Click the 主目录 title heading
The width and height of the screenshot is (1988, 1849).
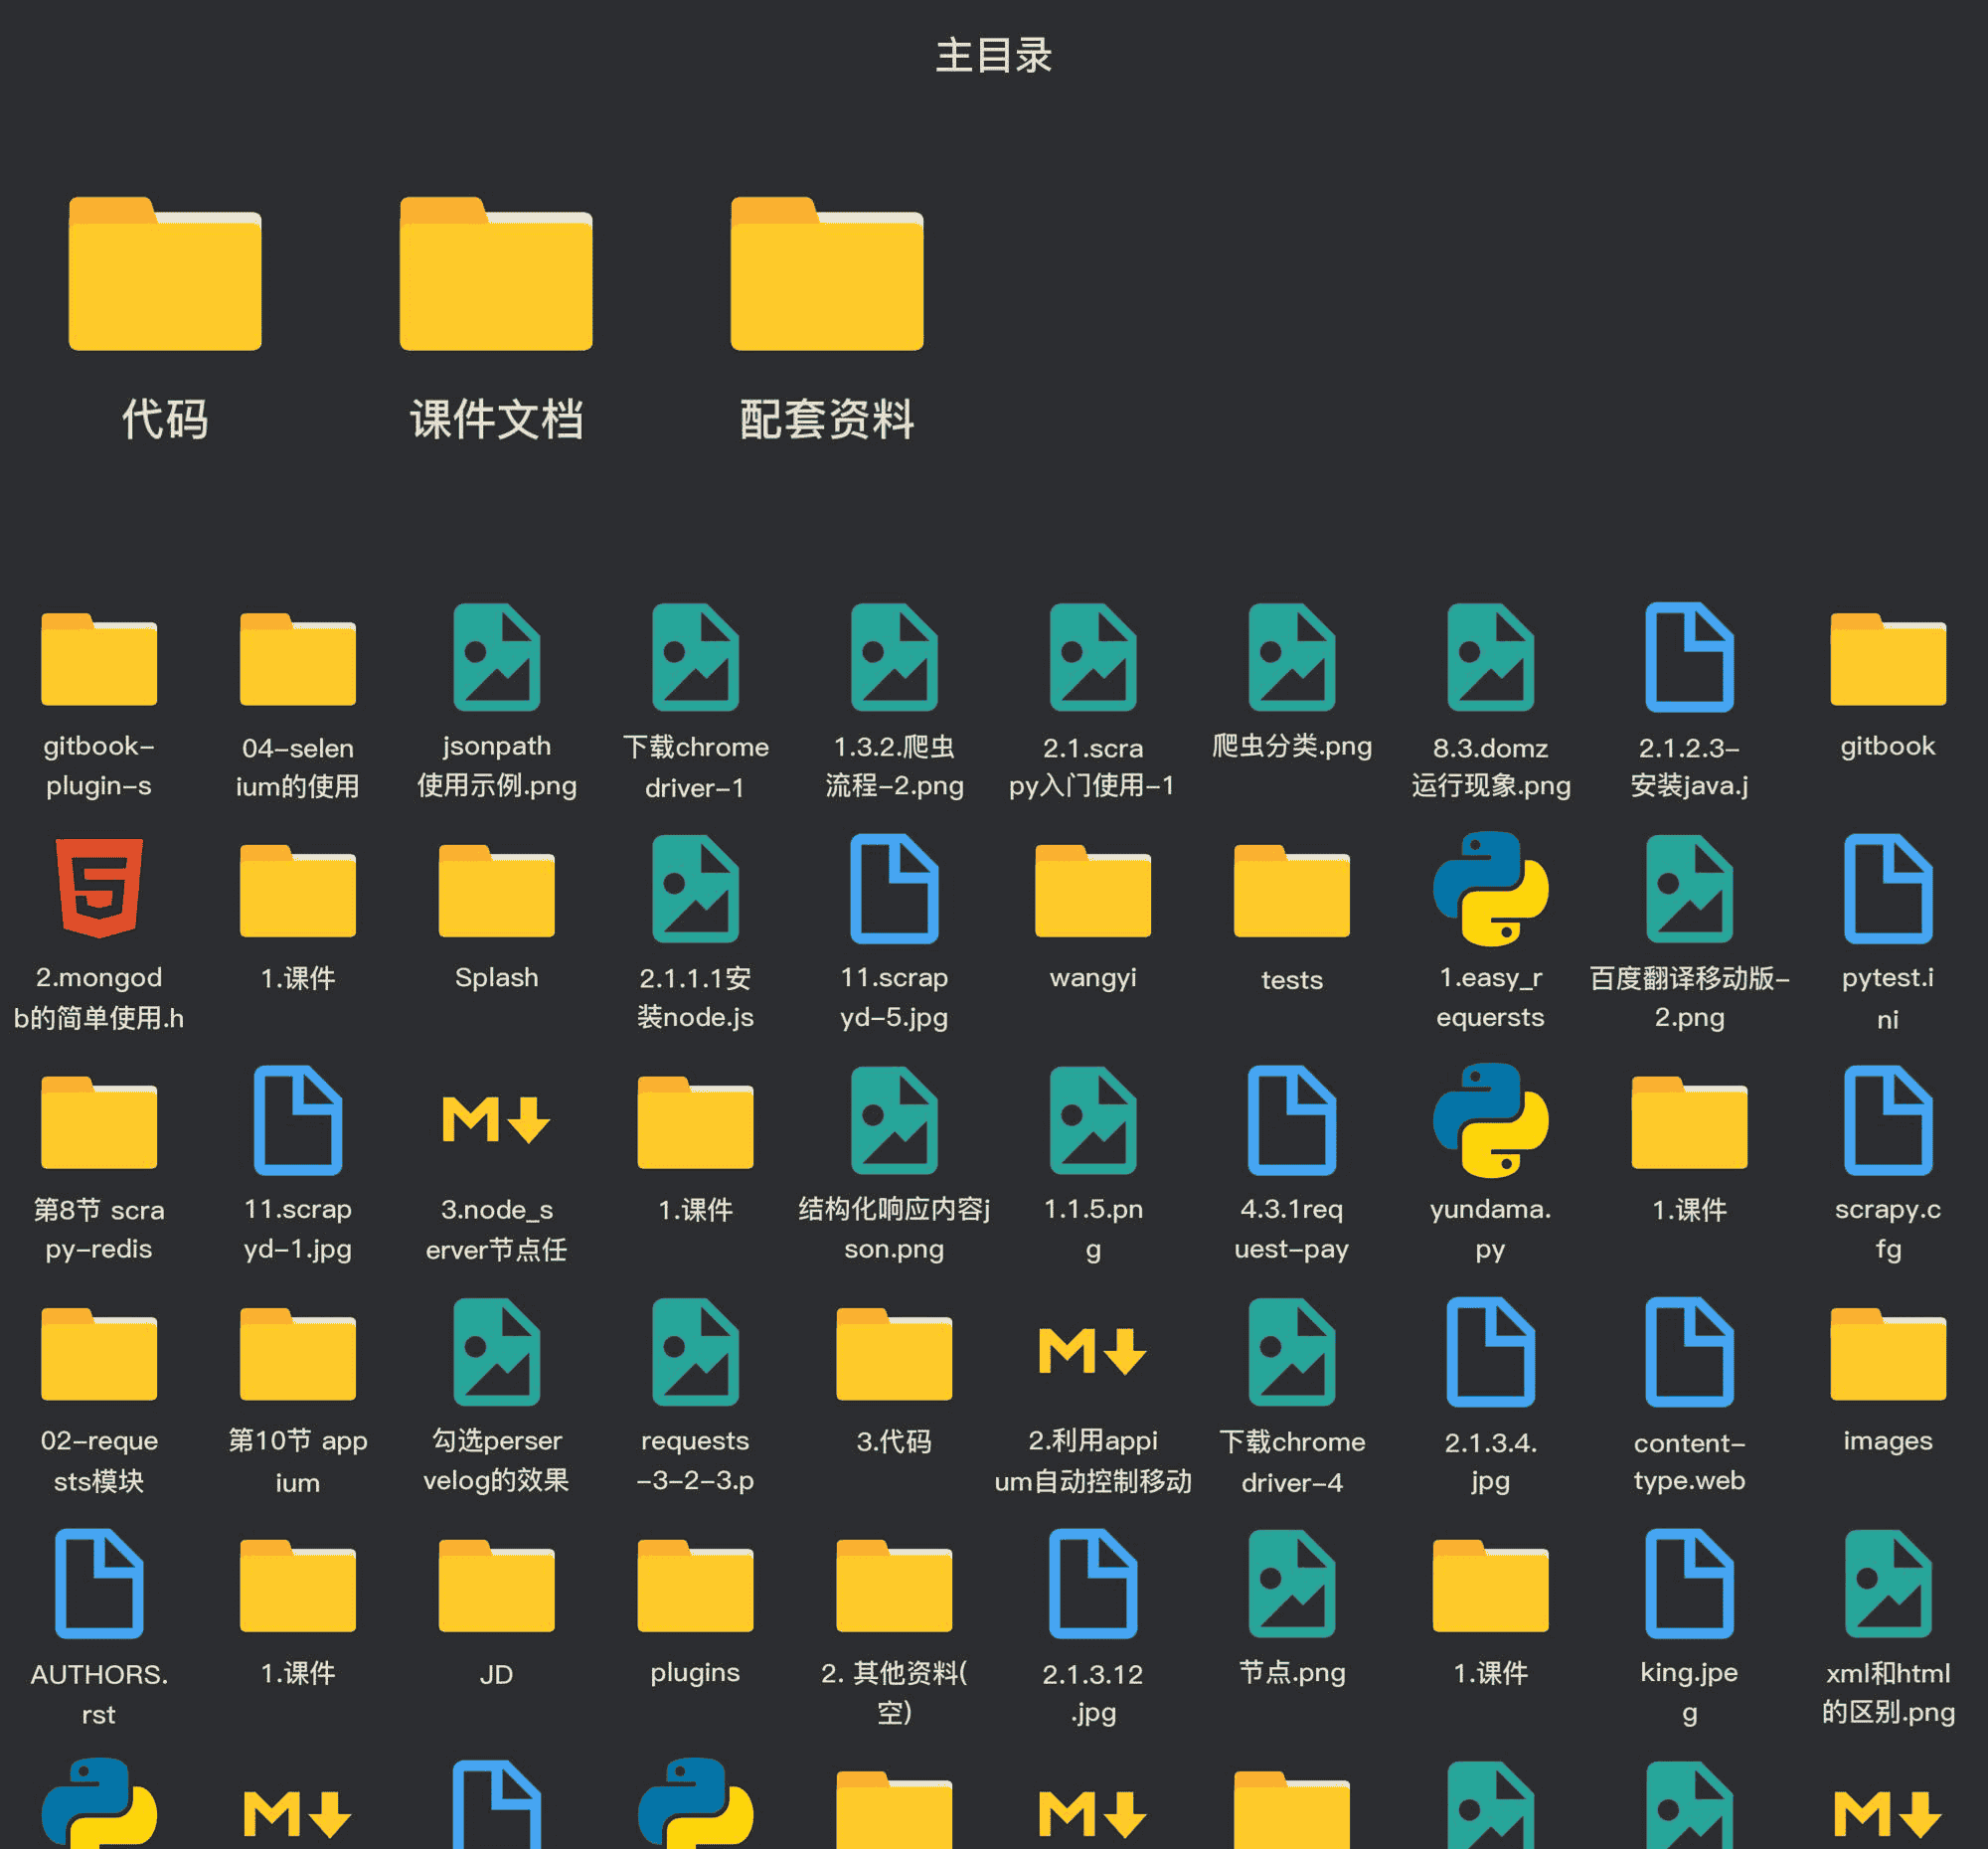click(x=993, y=56)
